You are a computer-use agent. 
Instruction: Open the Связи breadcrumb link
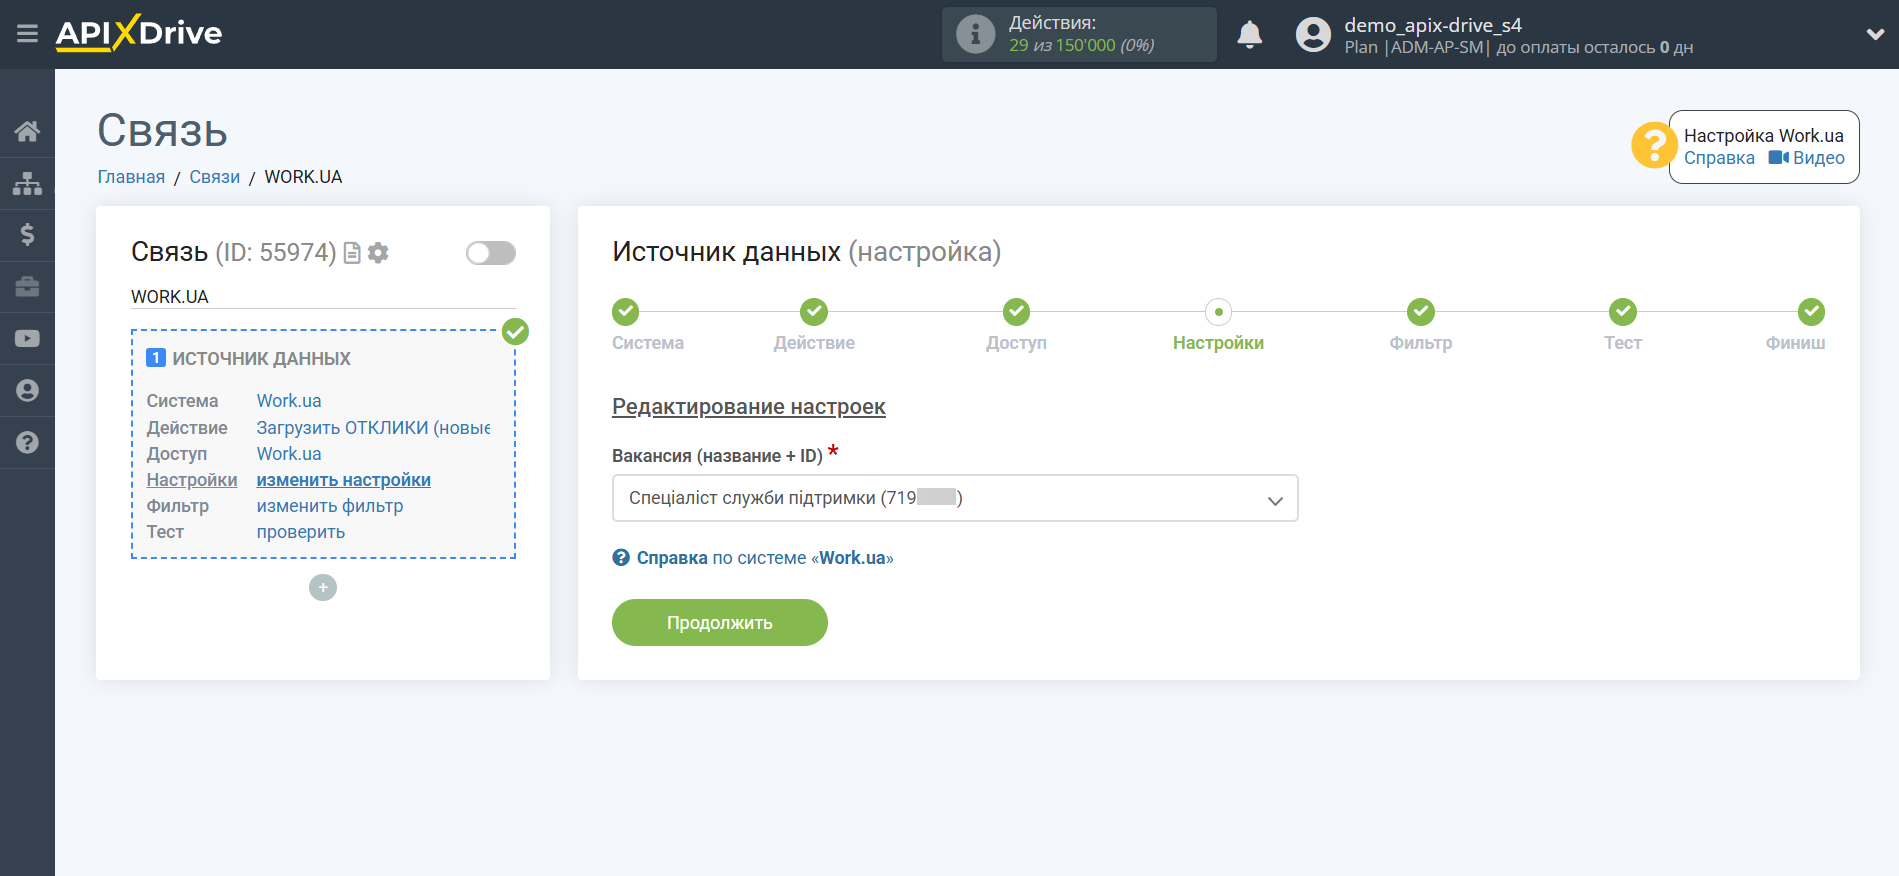(x=214, y=177)
